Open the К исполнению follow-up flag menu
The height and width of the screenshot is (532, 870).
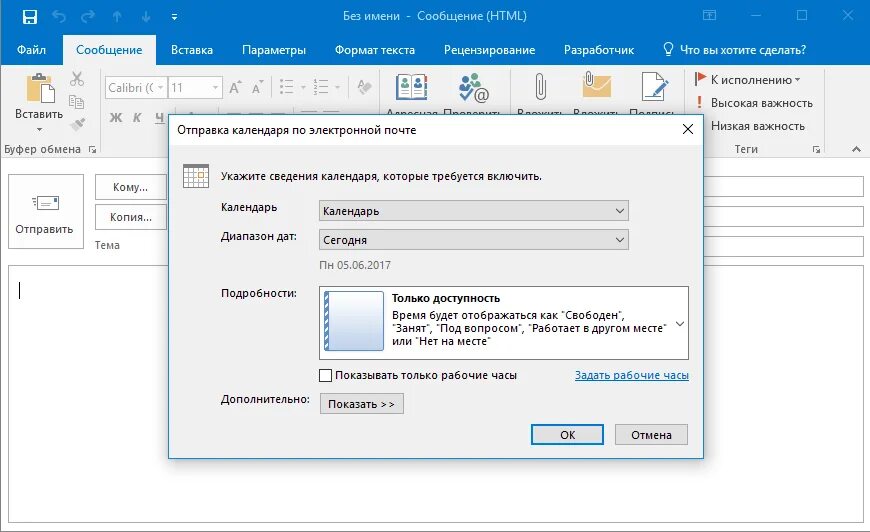747,80
